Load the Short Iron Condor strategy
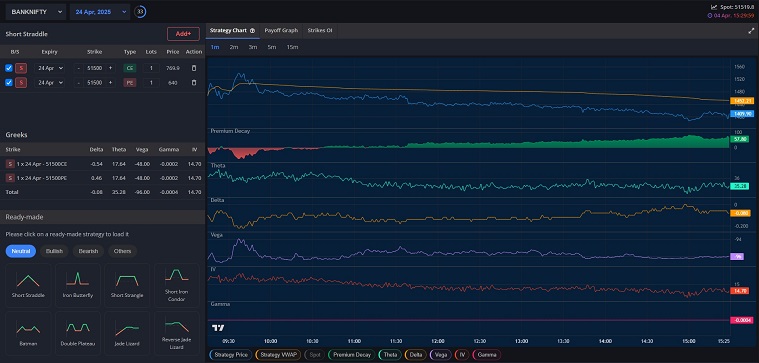Image resolution: width=759 pixels, height=363 pixels. point(176,285)
